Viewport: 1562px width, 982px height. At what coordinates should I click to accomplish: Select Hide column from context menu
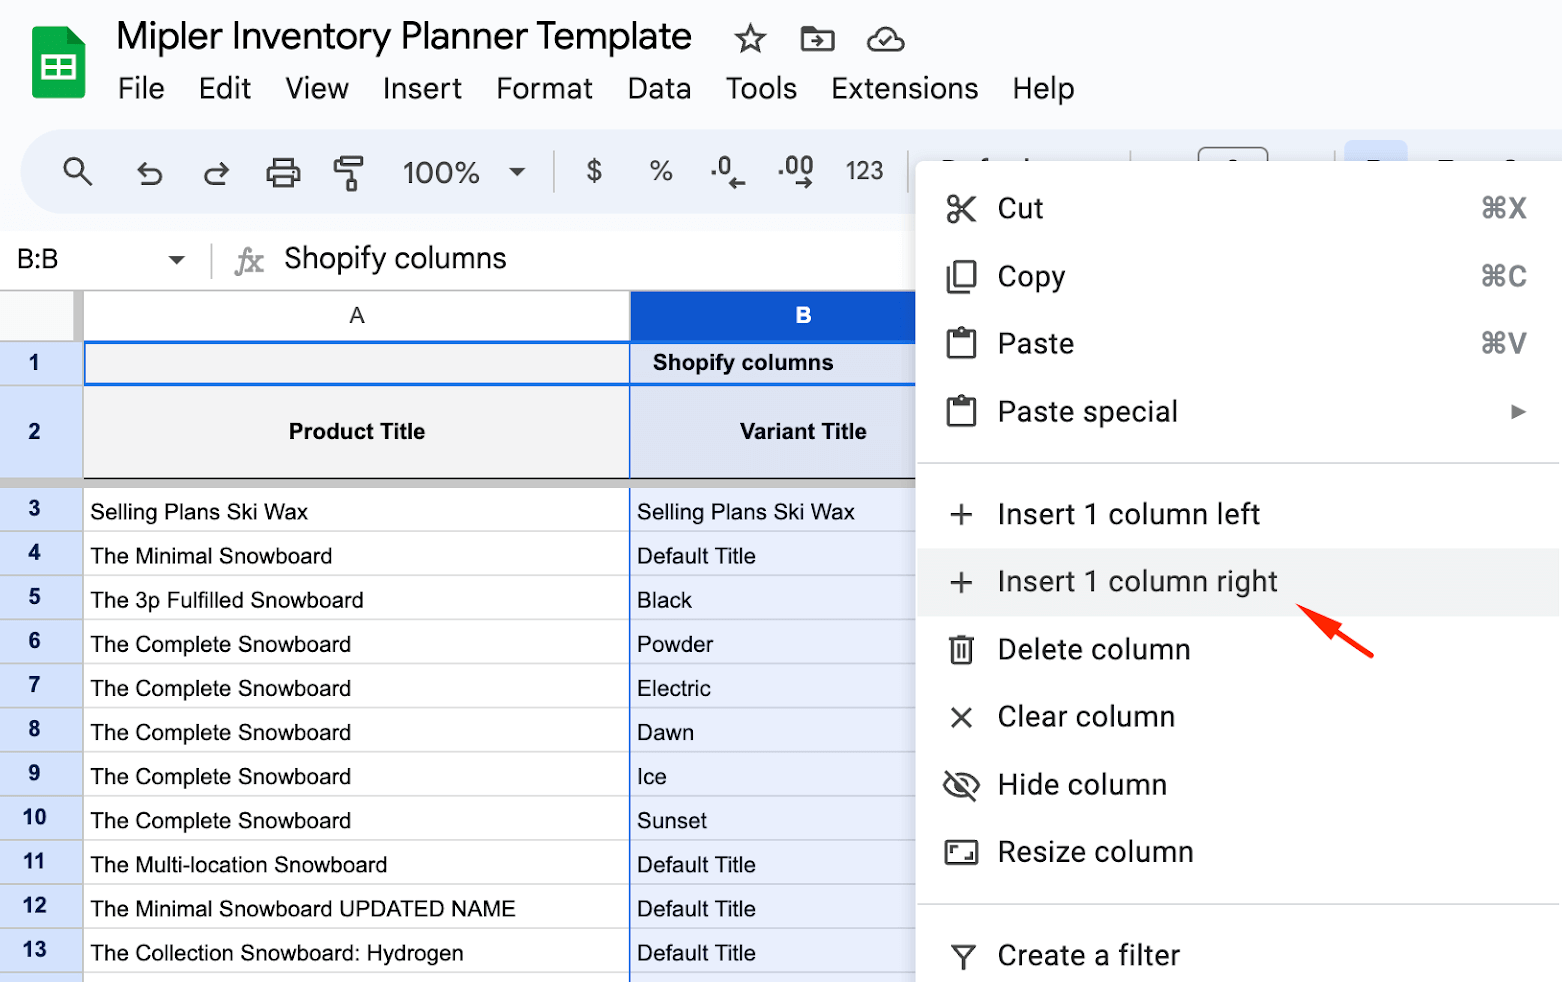1082,785
